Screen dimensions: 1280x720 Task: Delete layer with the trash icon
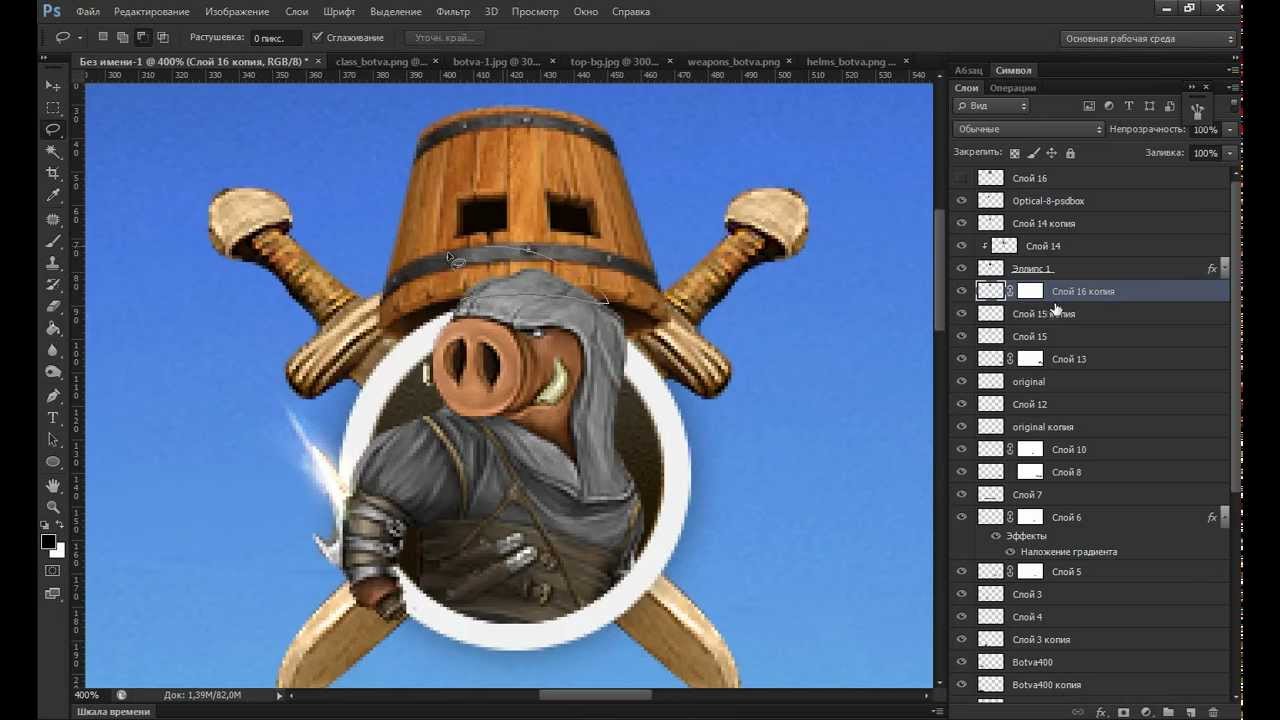pyautogui.click(x=1214, y=712)
